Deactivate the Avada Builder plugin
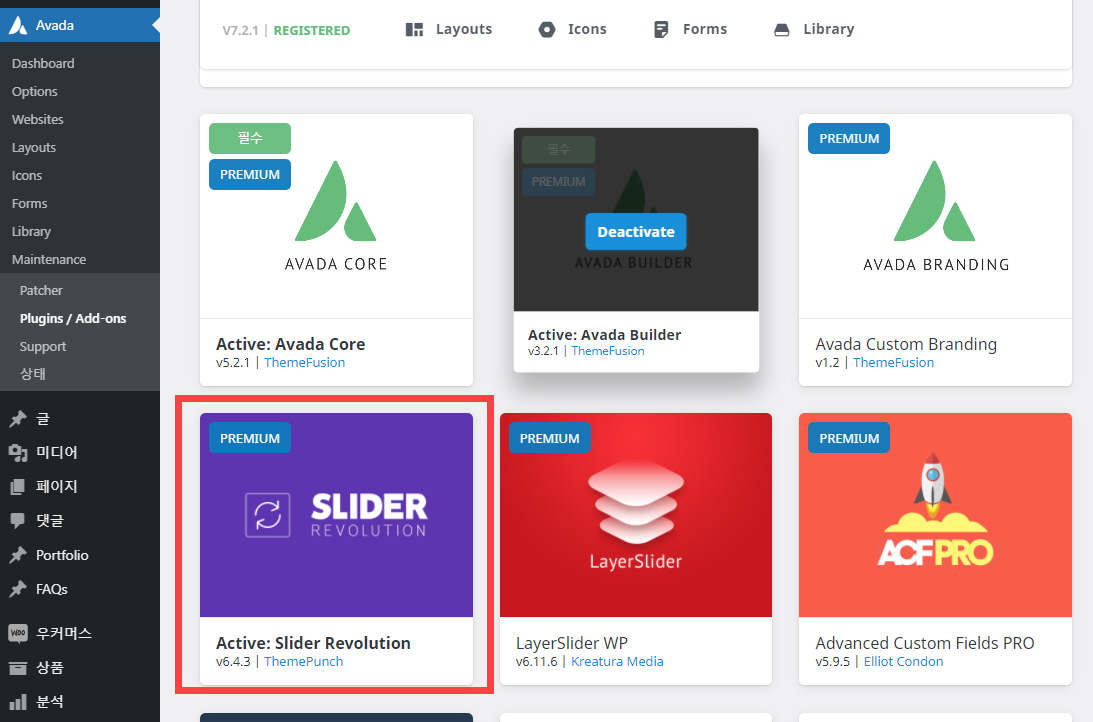This screenshot has height=722, width=1093. (636, 232)
